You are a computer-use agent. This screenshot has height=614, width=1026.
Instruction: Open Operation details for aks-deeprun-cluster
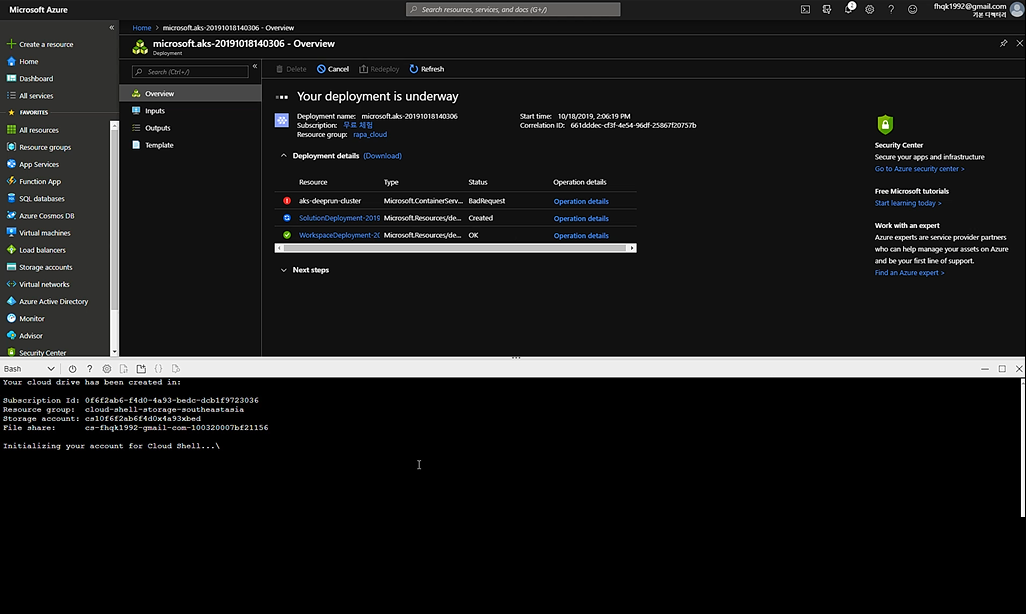pos(581,201)
